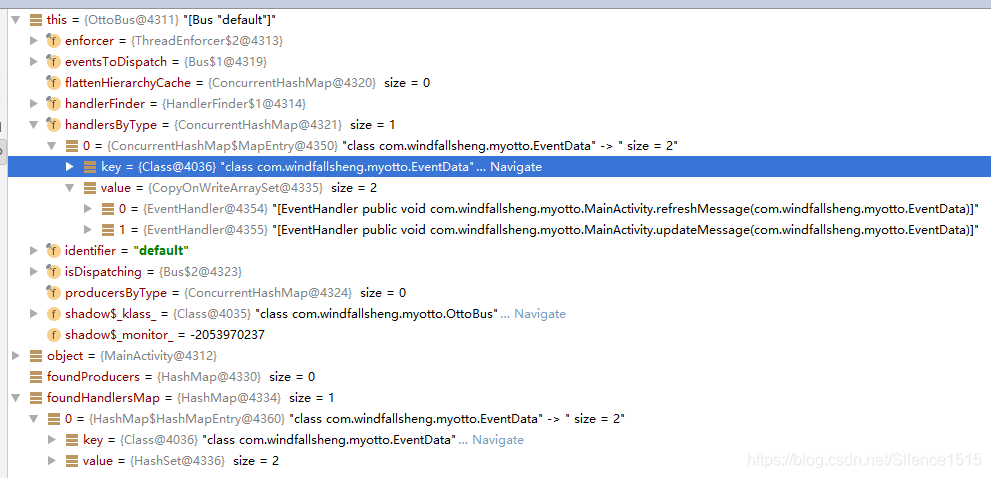Click the identifier field icon
The height and width of the screenshot is (478, 991).
(x=54, y=251)
